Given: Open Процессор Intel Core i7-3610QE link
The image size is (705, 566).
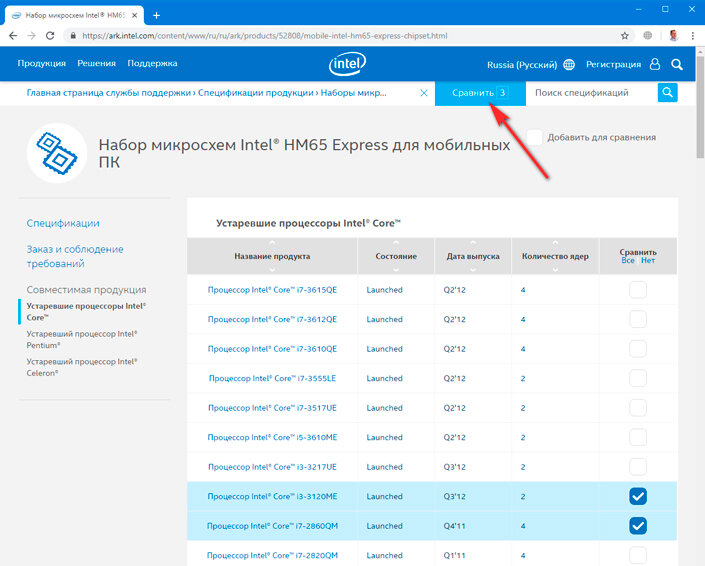Looking at the screenshot, I should pos(272,349).
